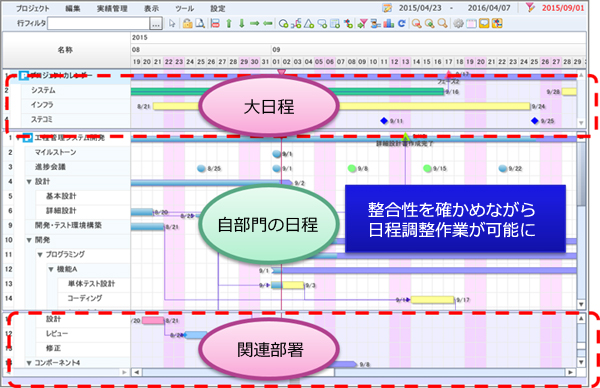Click the blue refresh icon
Screen dimensions: 600x388
tap(401, 24)
